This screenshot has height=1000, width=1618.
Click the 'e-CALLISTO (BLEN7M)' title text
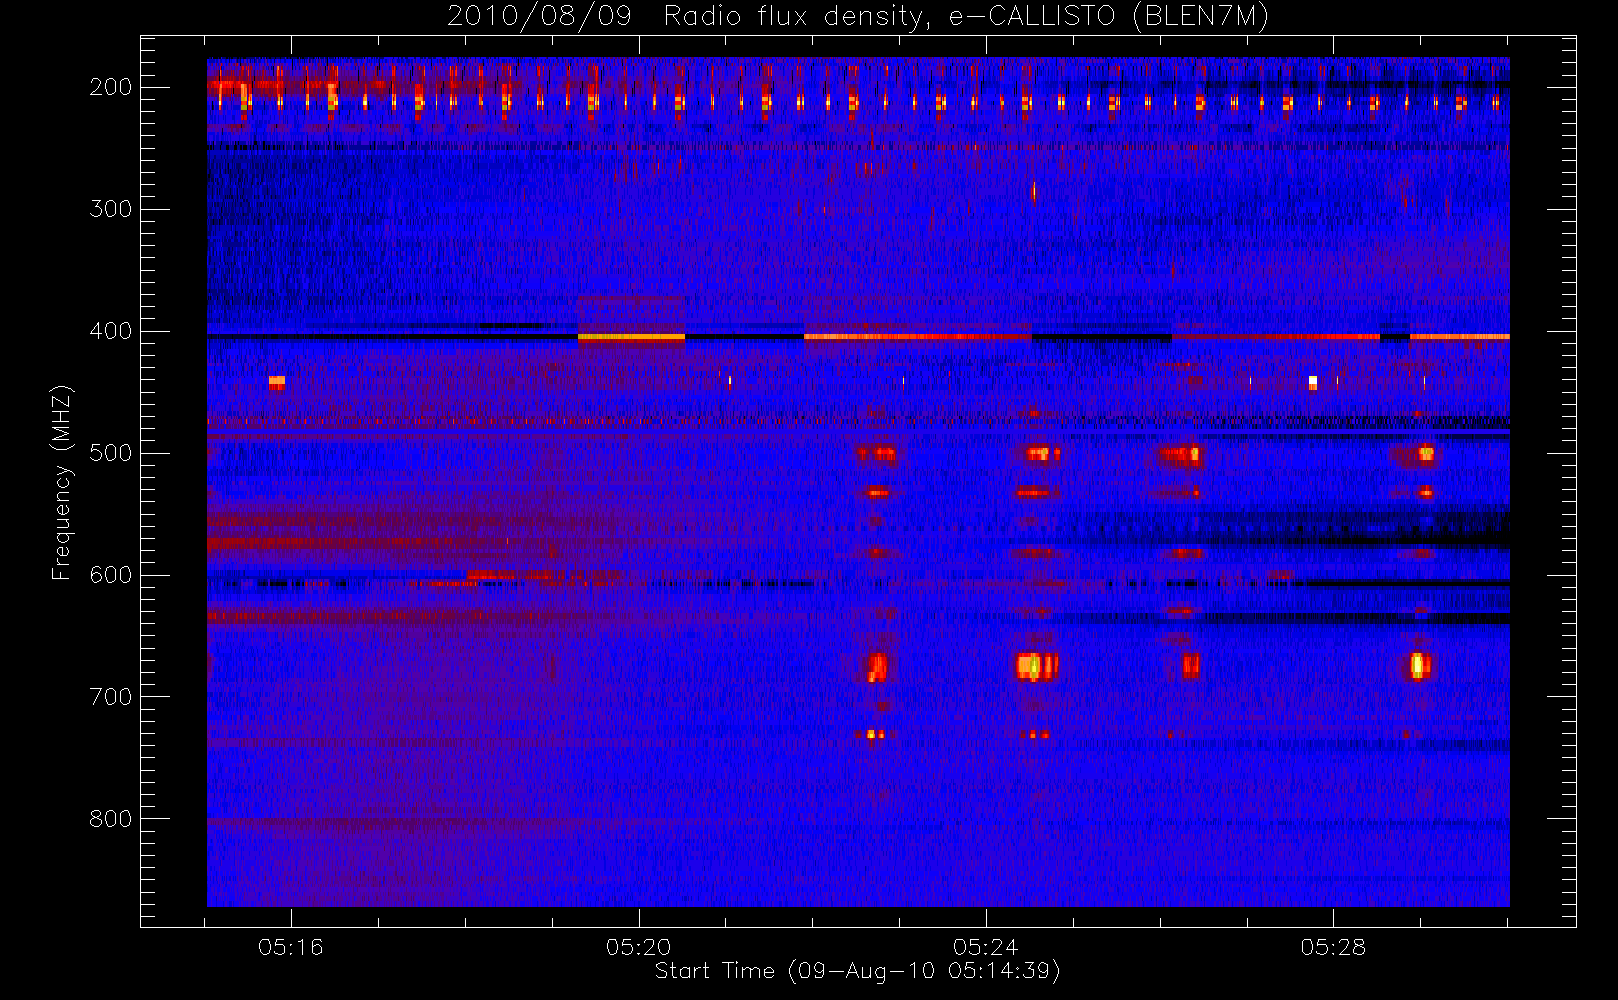pos(1109,16)
